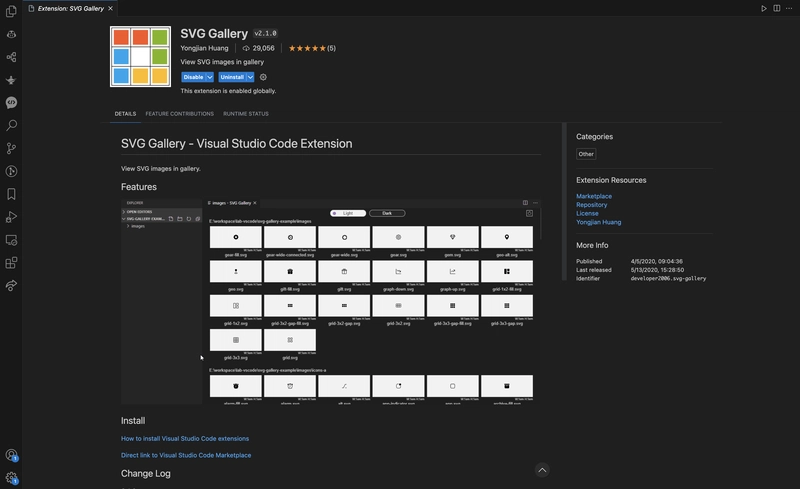Expand the Uninstall dropdown arrow

[250, 77]
